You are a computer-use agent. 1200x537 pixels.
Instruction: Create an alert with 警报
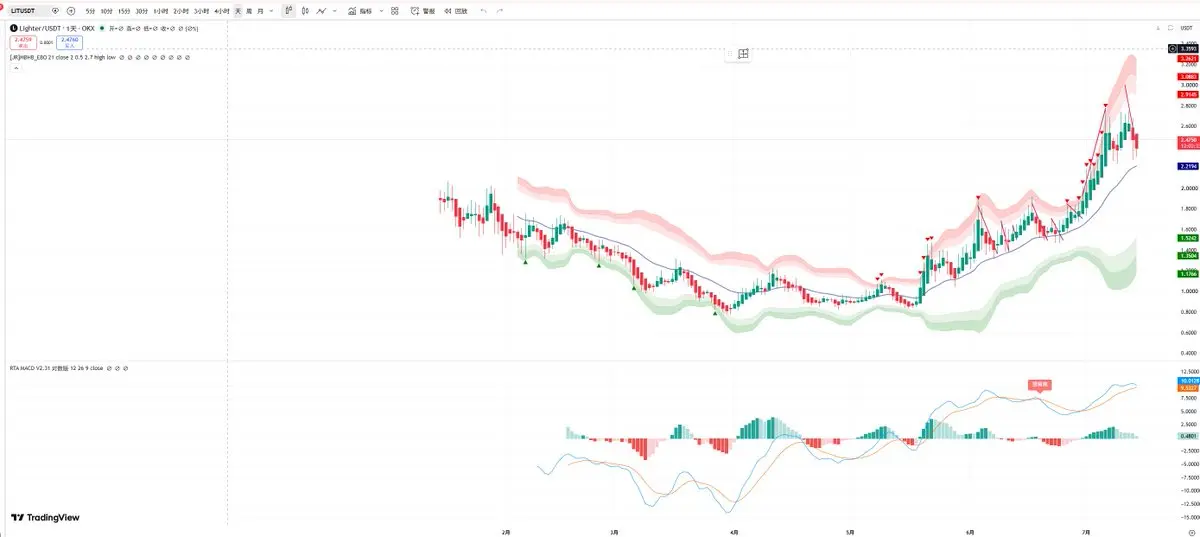[423, 10]
